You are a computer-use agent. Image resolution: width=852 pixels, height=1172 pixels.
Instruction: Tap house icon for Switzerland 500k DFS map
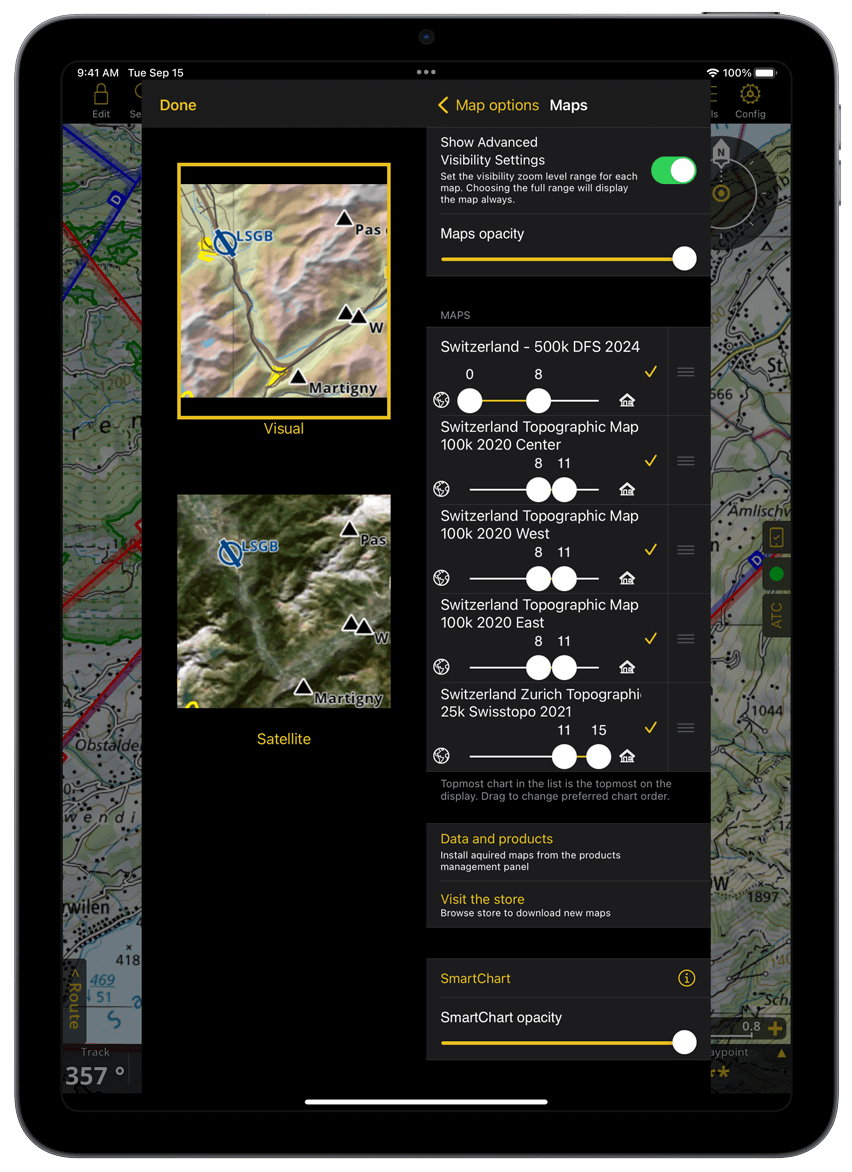click(627, 401)
